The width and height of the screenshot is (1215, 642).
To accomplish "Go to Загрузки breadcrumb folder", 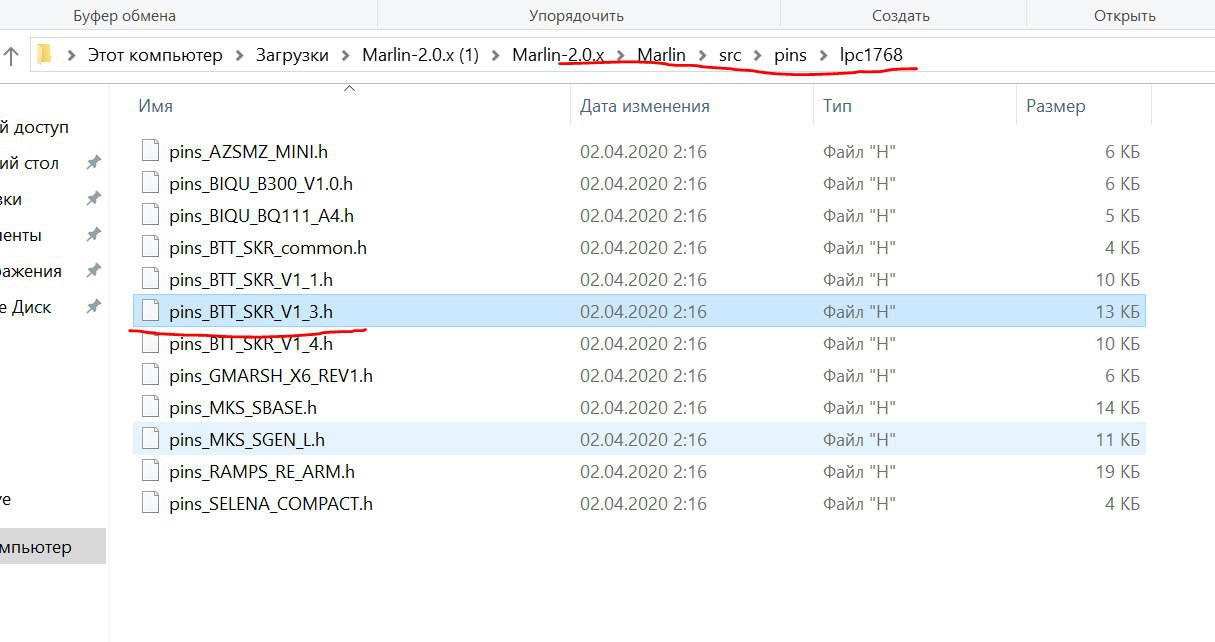I will (292, 56).
